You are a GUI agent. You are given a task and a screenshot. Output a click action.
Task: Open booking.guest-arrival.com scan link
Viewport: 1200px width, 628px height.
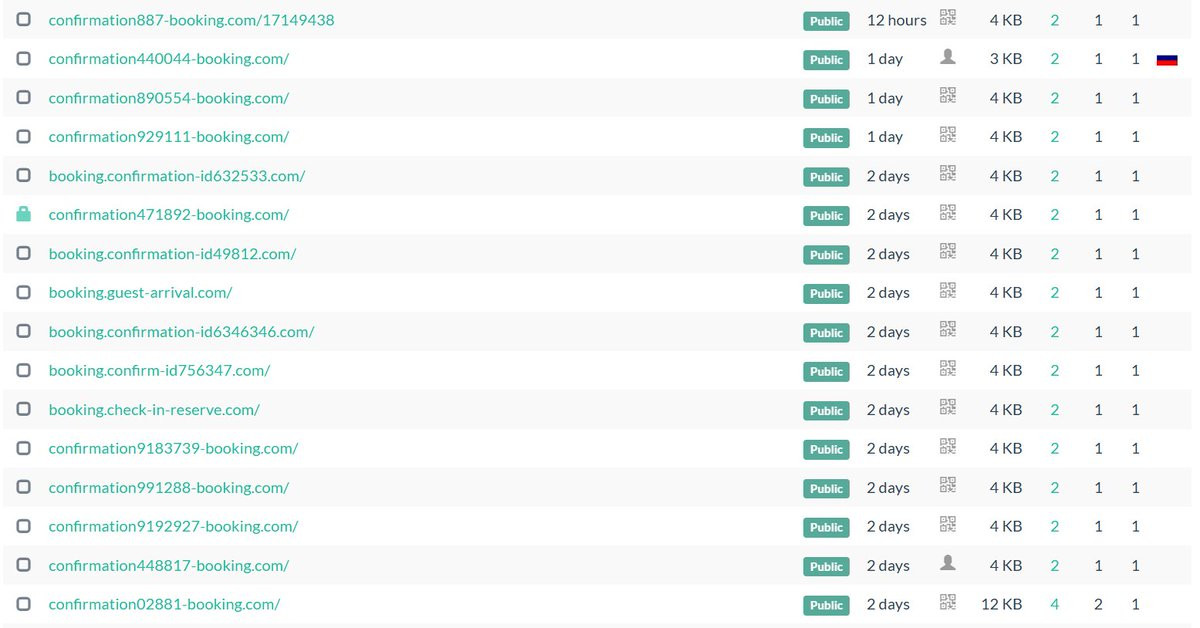pos(141,293)
